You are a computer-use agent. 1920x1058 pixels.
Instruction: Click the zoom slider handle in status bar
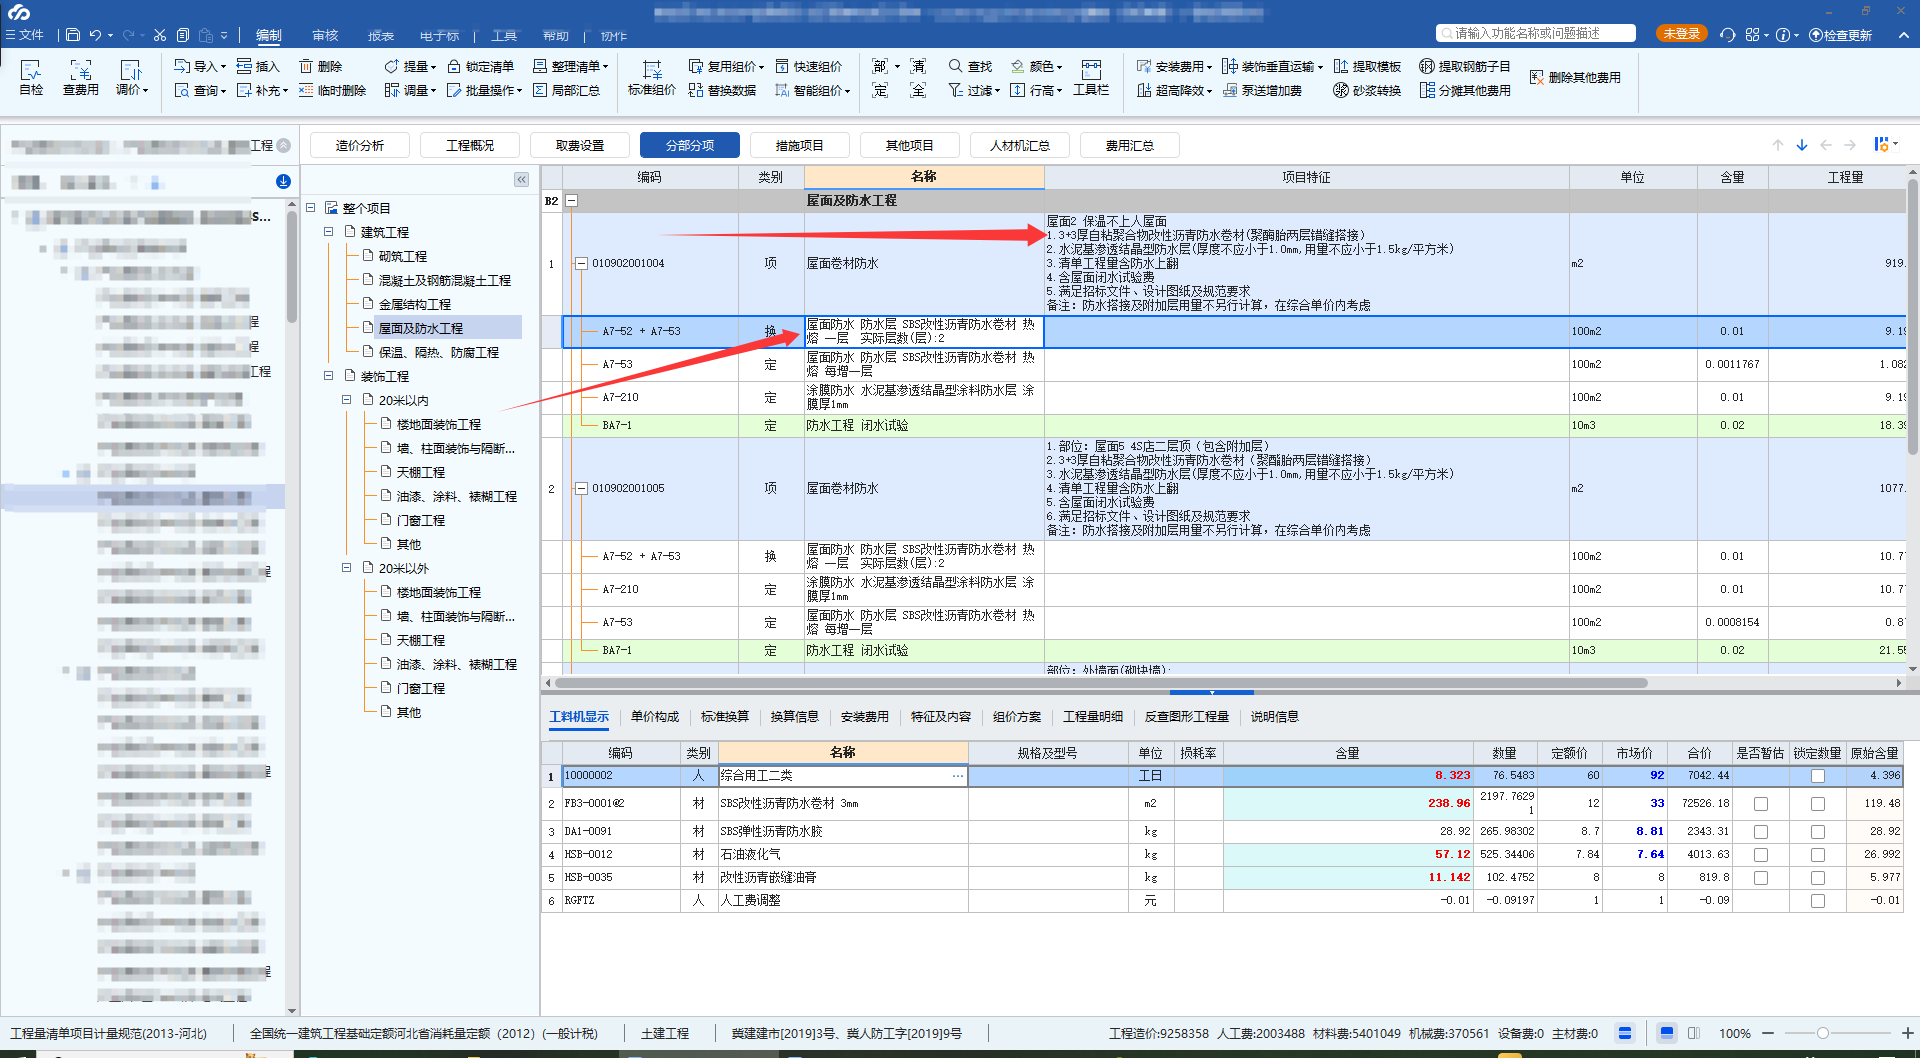coord(1823,1033)
